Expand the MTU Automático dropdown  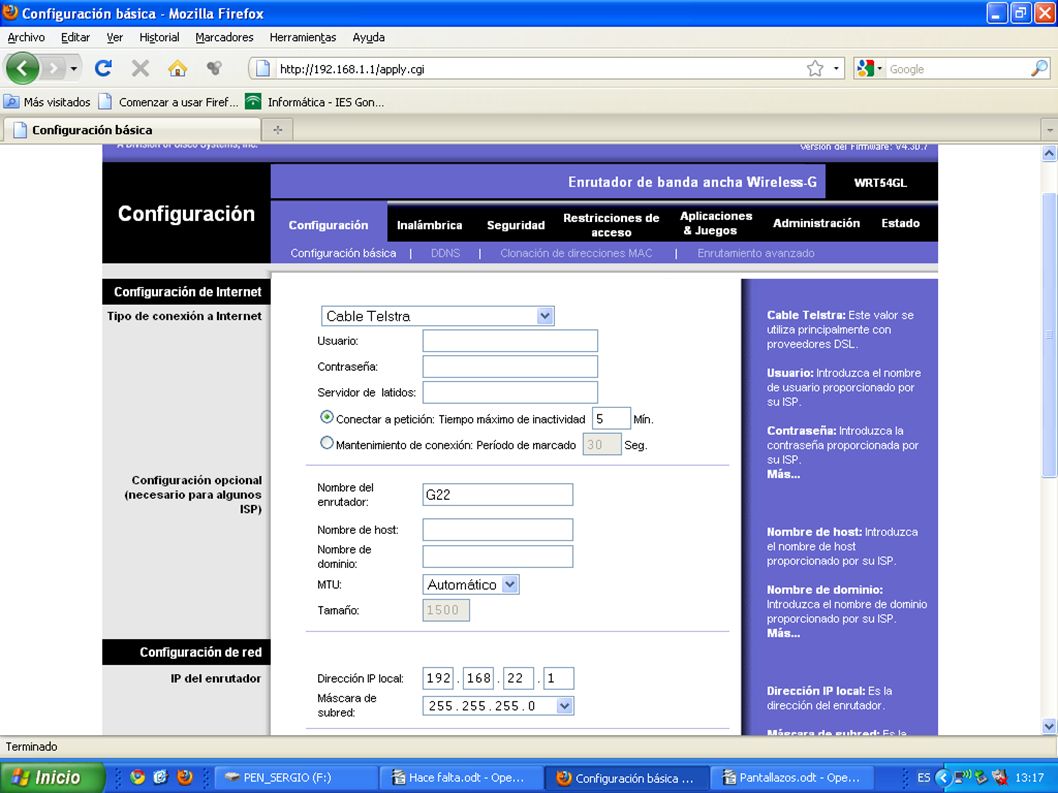[x=510, y=584]
